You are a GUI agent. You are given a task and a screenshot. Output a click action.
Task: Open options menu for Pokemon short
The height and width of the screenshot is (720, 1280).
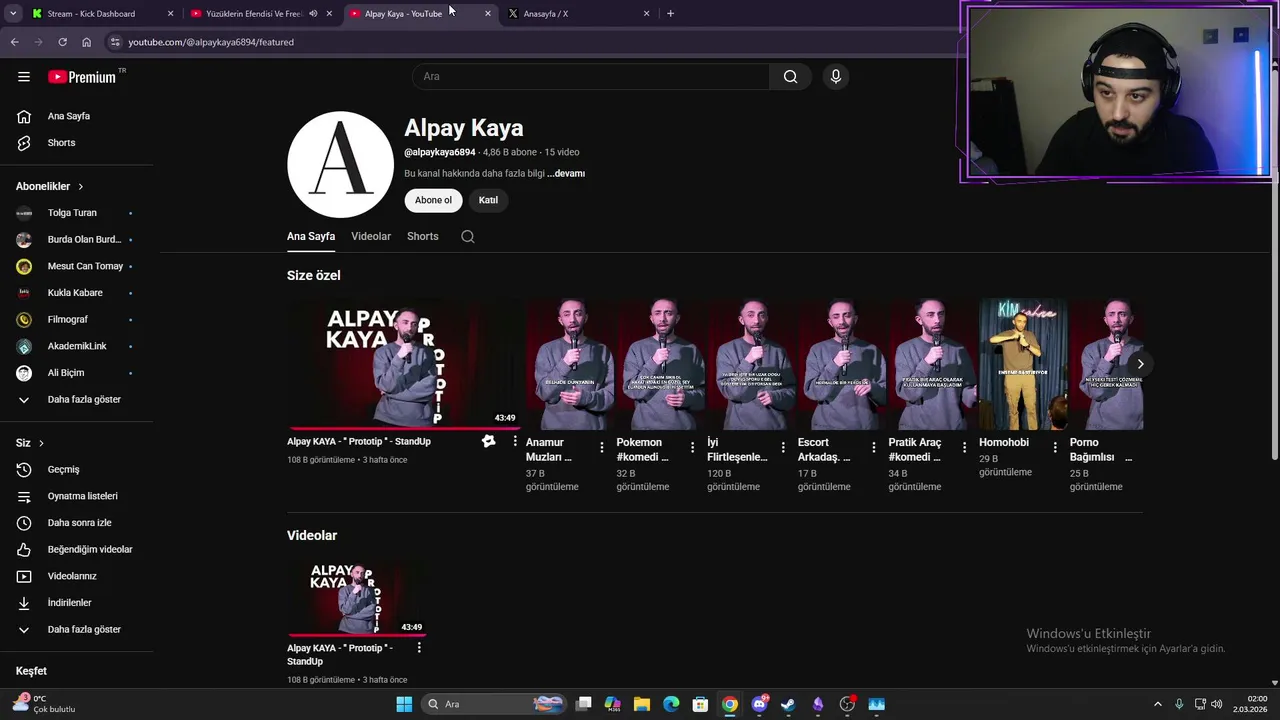point(692,447)
